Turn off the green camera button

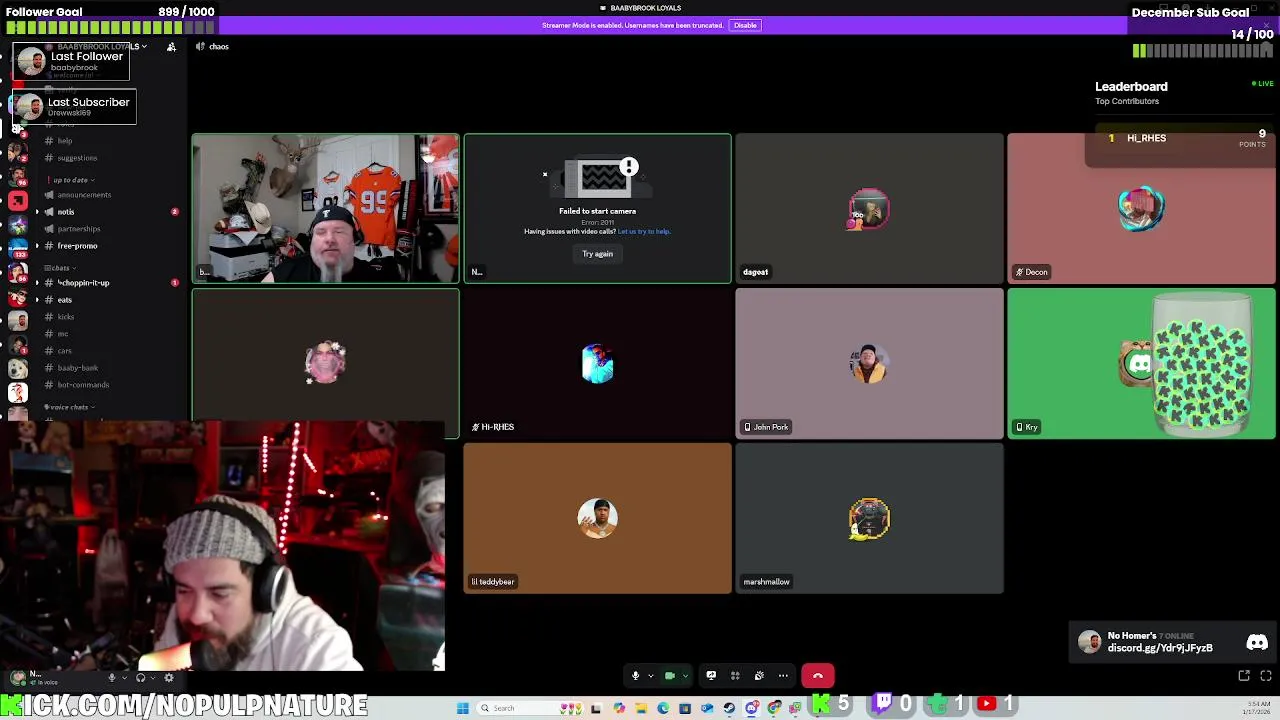[670, 676]
